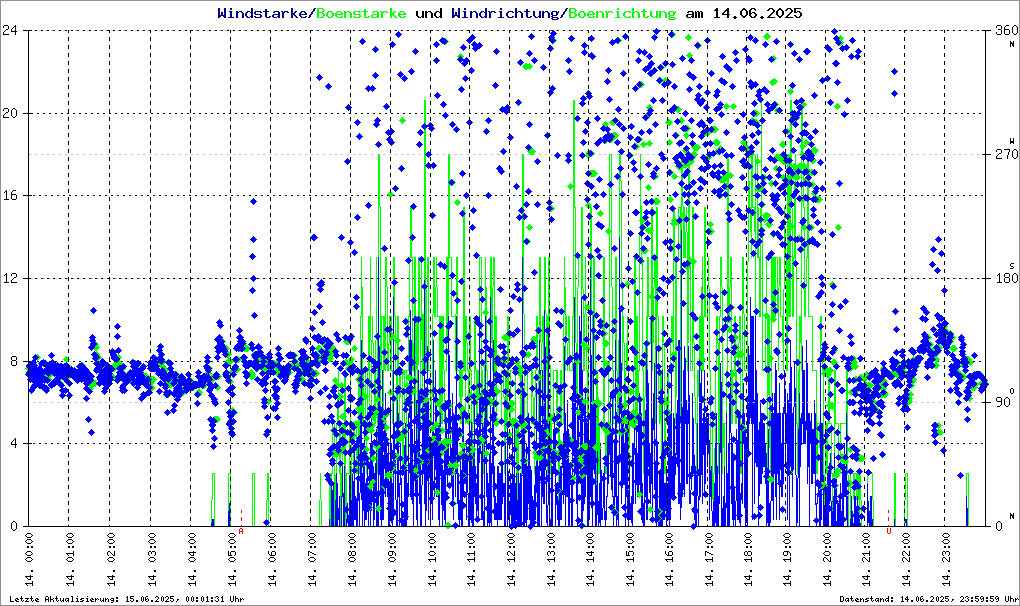Click the '16' label on left axis
The image size is (1020, 606).
pos(12,196)
